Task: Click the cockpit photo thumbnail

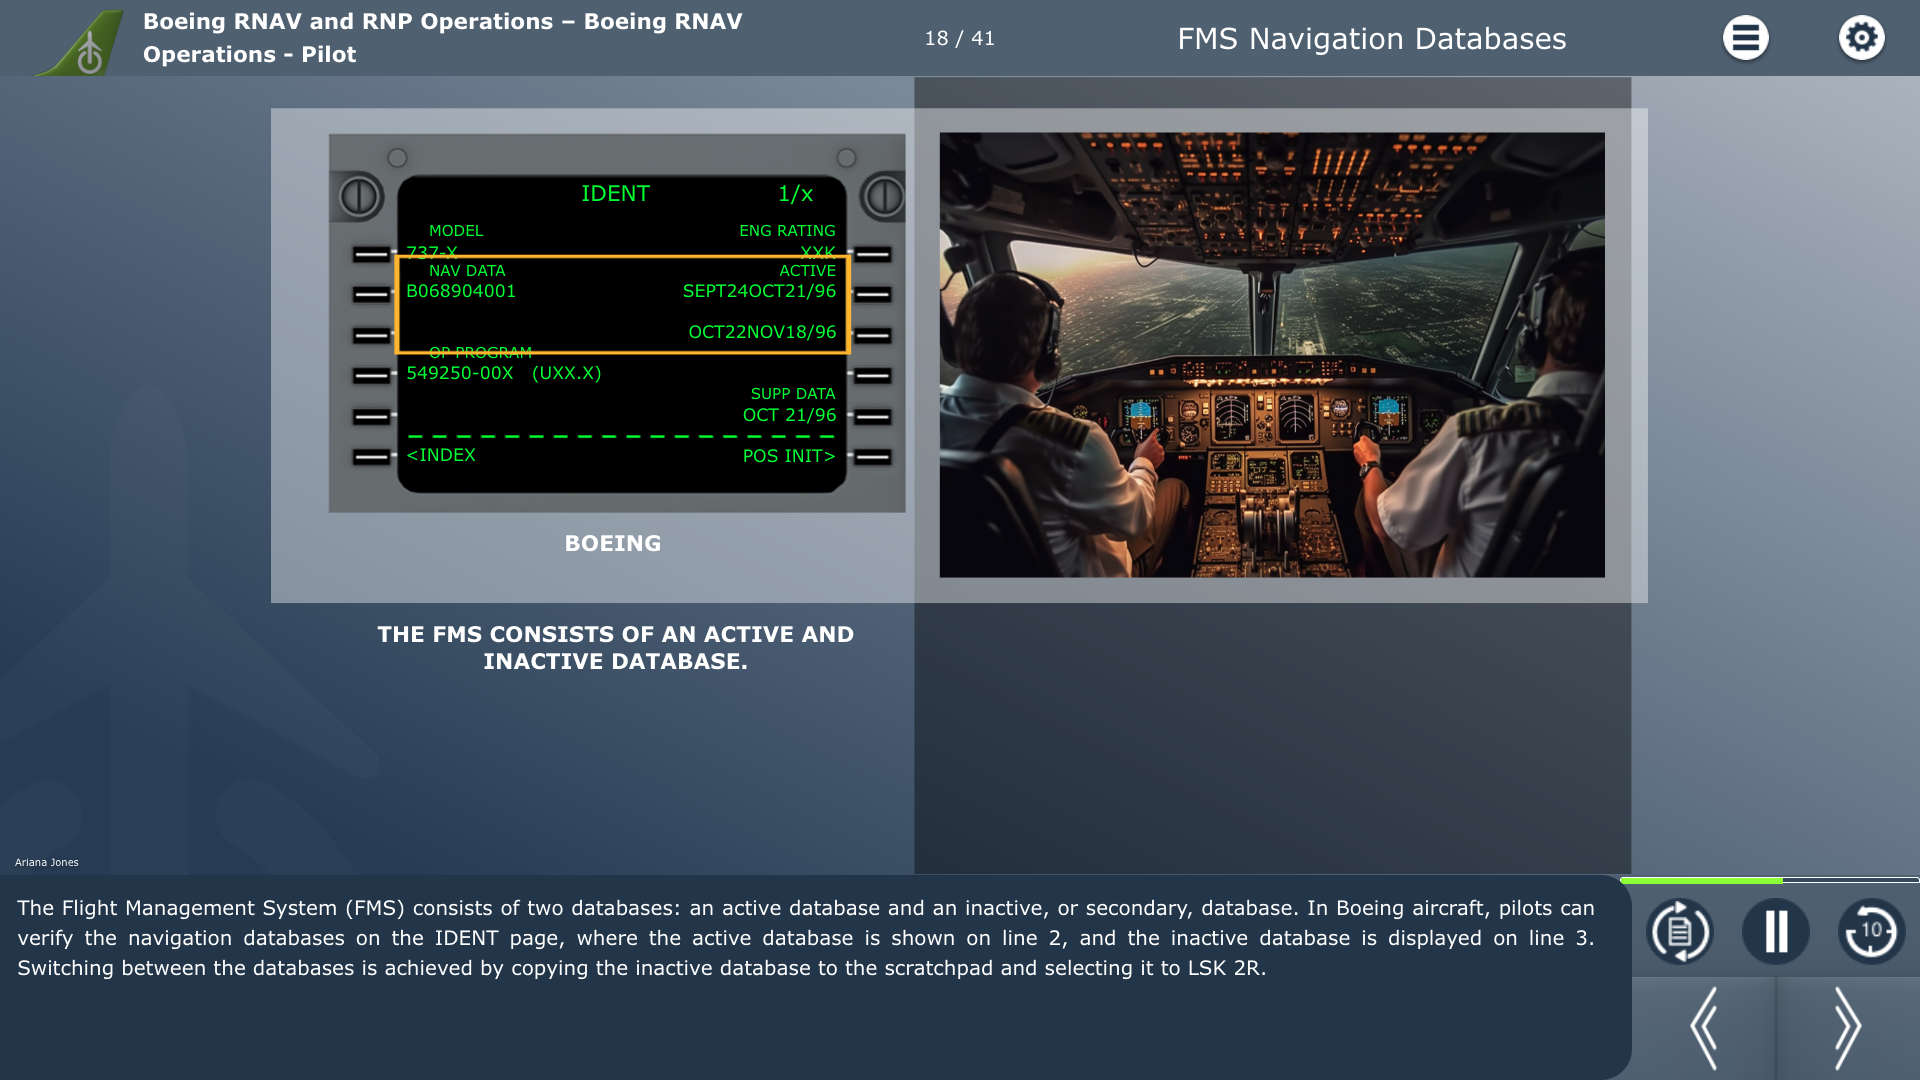Action: coord(1272,355)
